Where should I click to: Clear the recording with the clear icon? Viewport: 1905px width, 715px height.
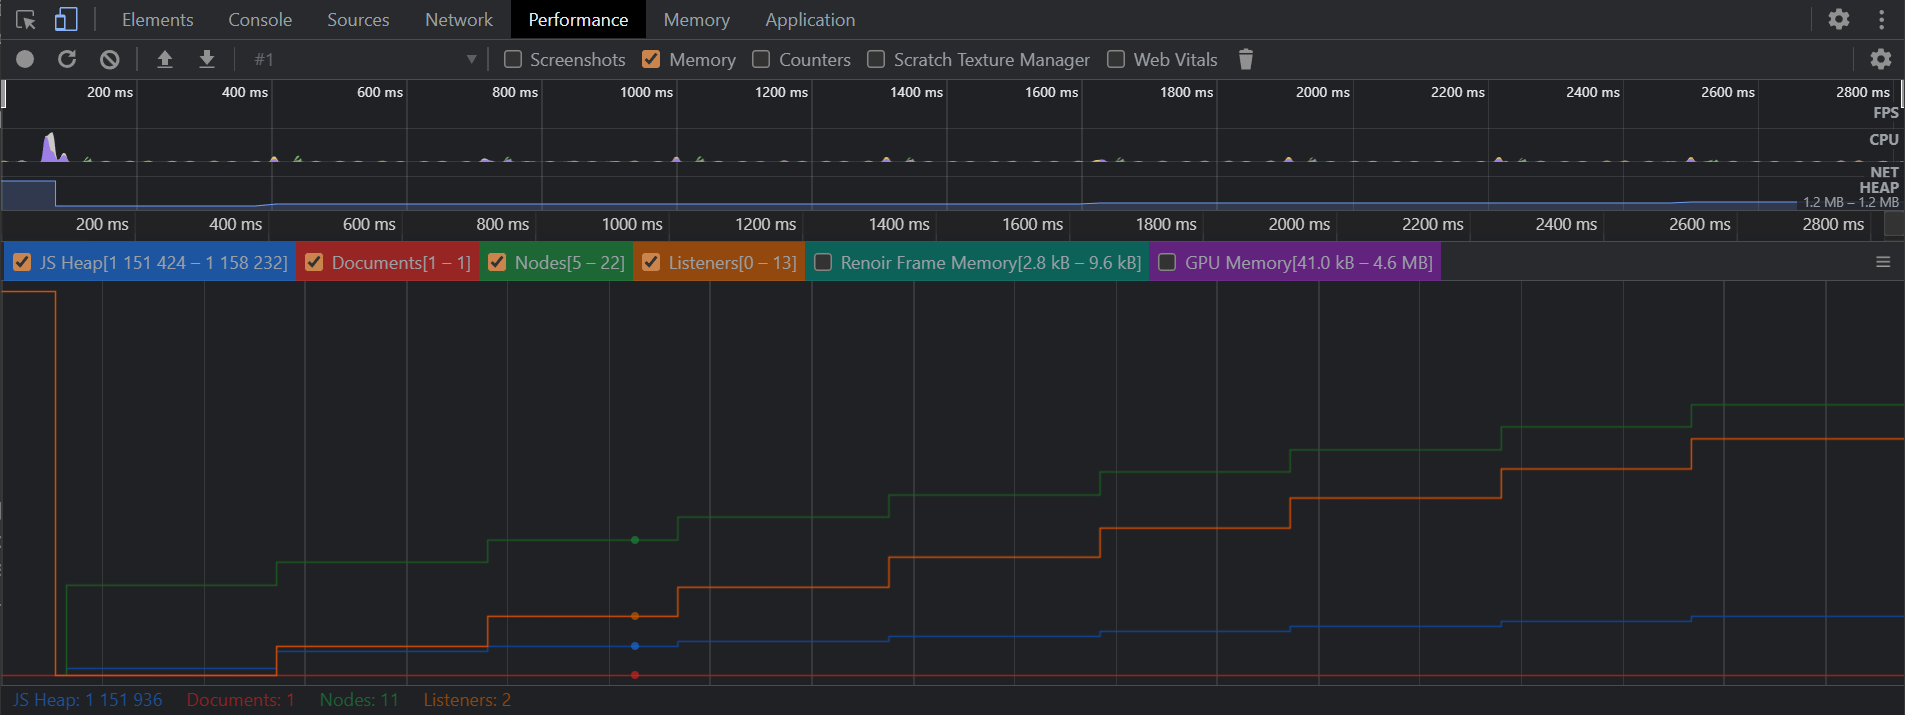point(110,60)
